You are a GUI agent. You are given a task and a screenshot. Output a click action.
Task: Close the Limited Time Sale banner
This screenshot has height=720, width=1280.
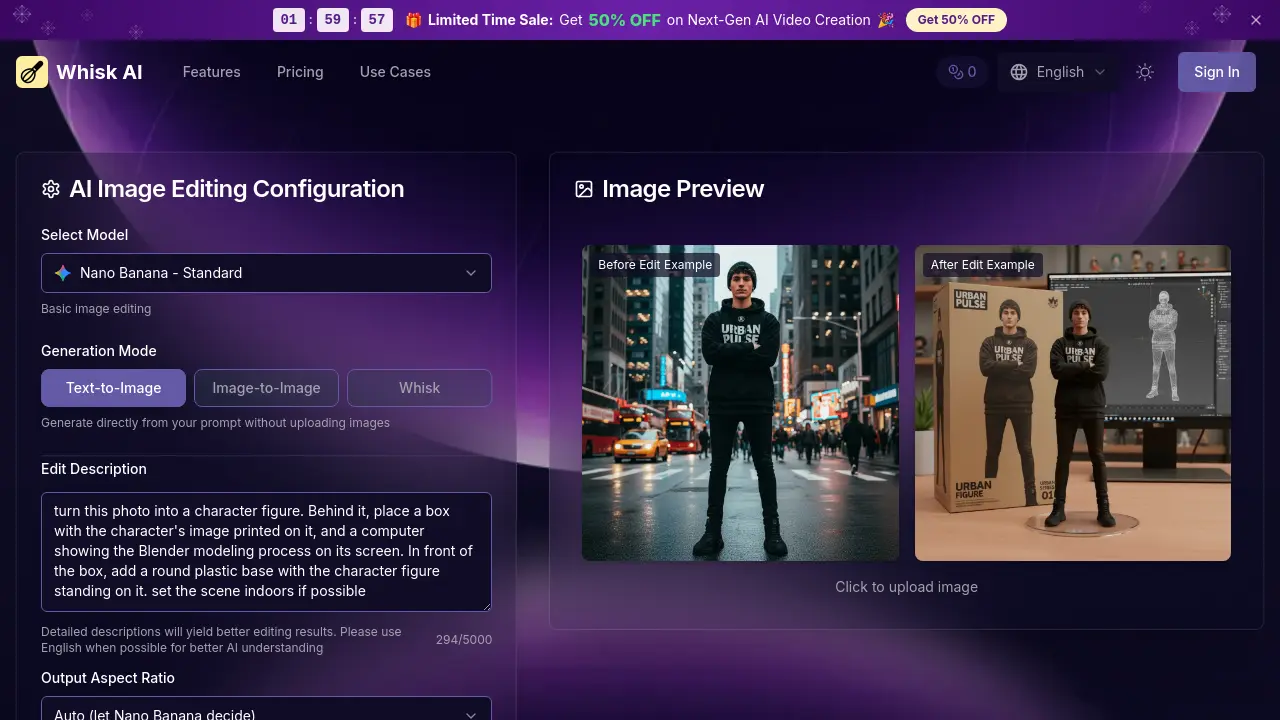[x=1256, y=20]
